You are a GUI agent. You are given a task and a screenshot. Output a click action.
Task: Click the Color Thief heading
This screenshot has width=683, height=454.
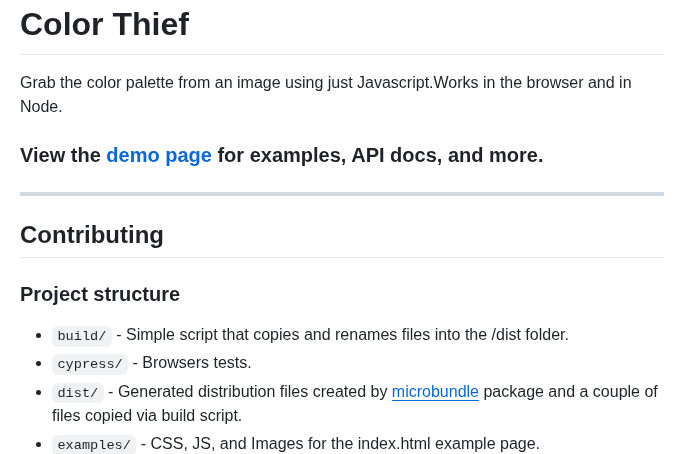click(x=105, y=24)
